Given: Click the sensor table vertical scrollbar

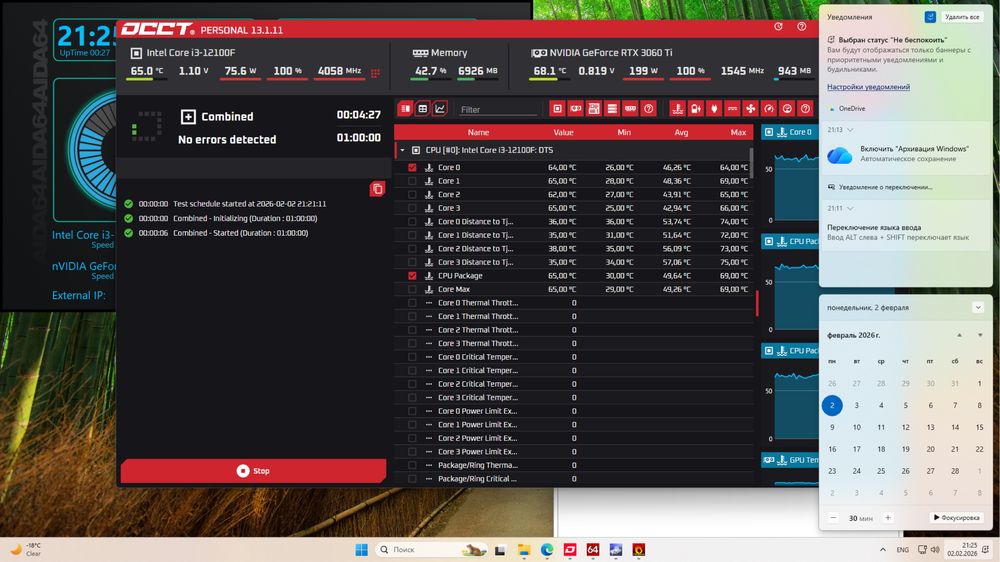Looking at the screenshot, I should (751, 163).
